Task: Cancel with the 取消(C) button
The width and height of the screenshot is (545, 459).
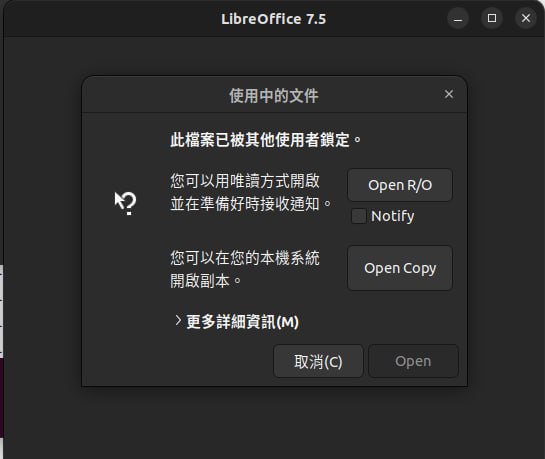Action: [x=318, y=361]
